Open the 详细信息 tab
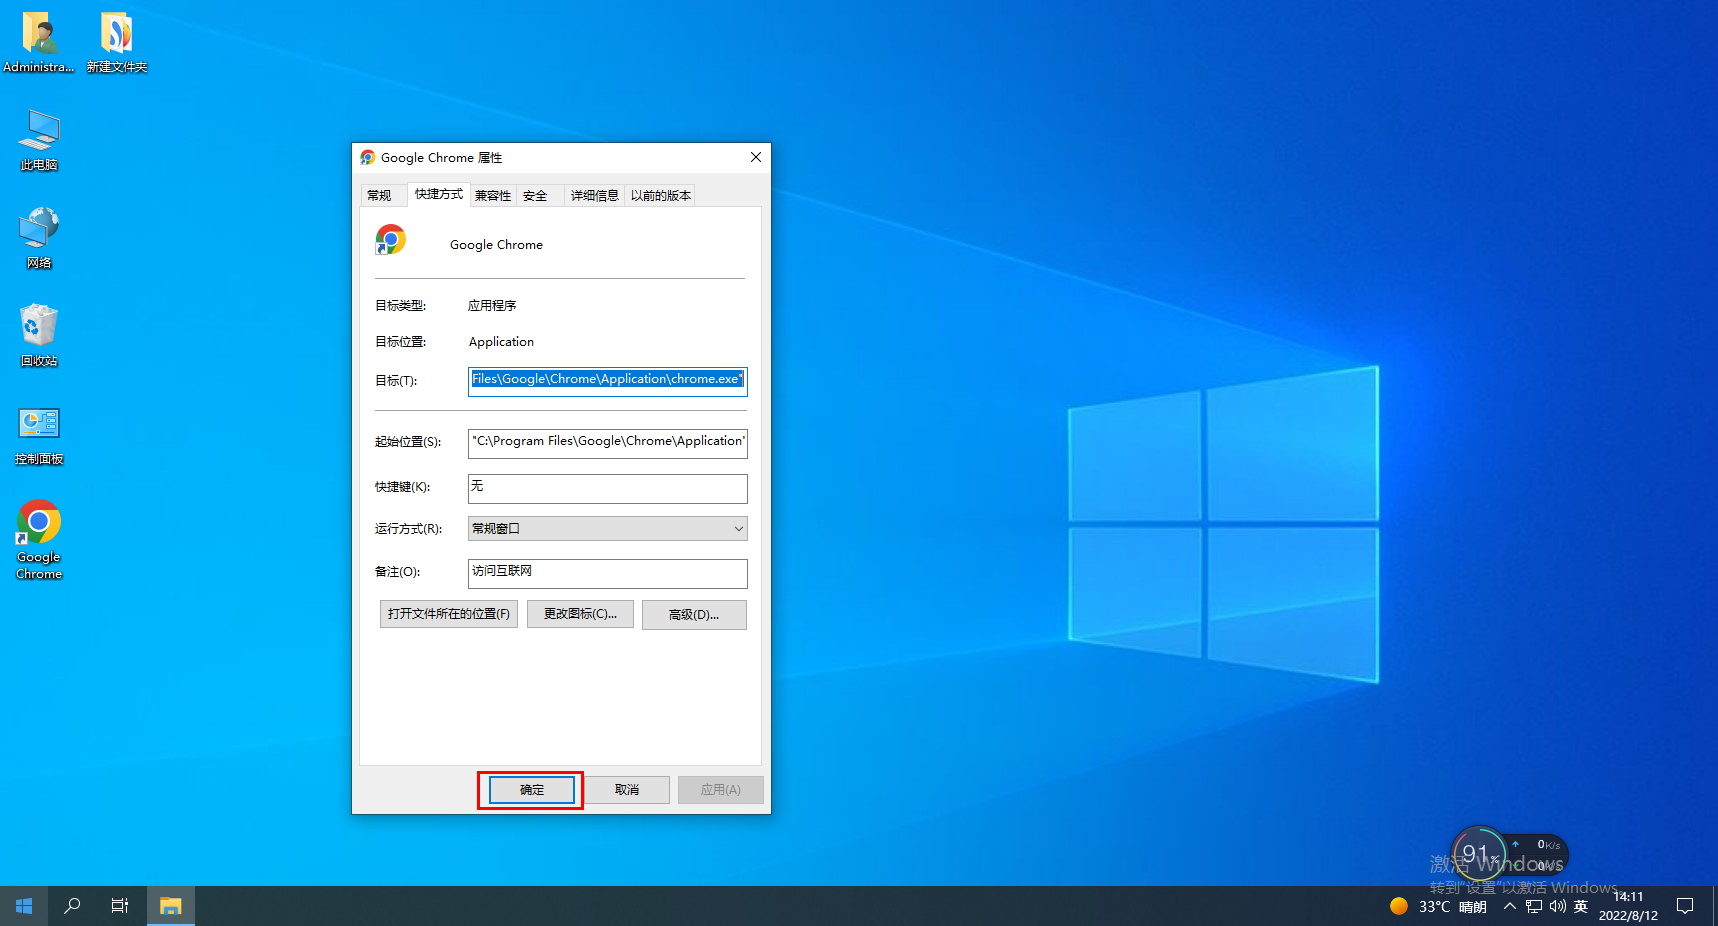This screenshot has width=1718, height=926. [x=594, y=196]
